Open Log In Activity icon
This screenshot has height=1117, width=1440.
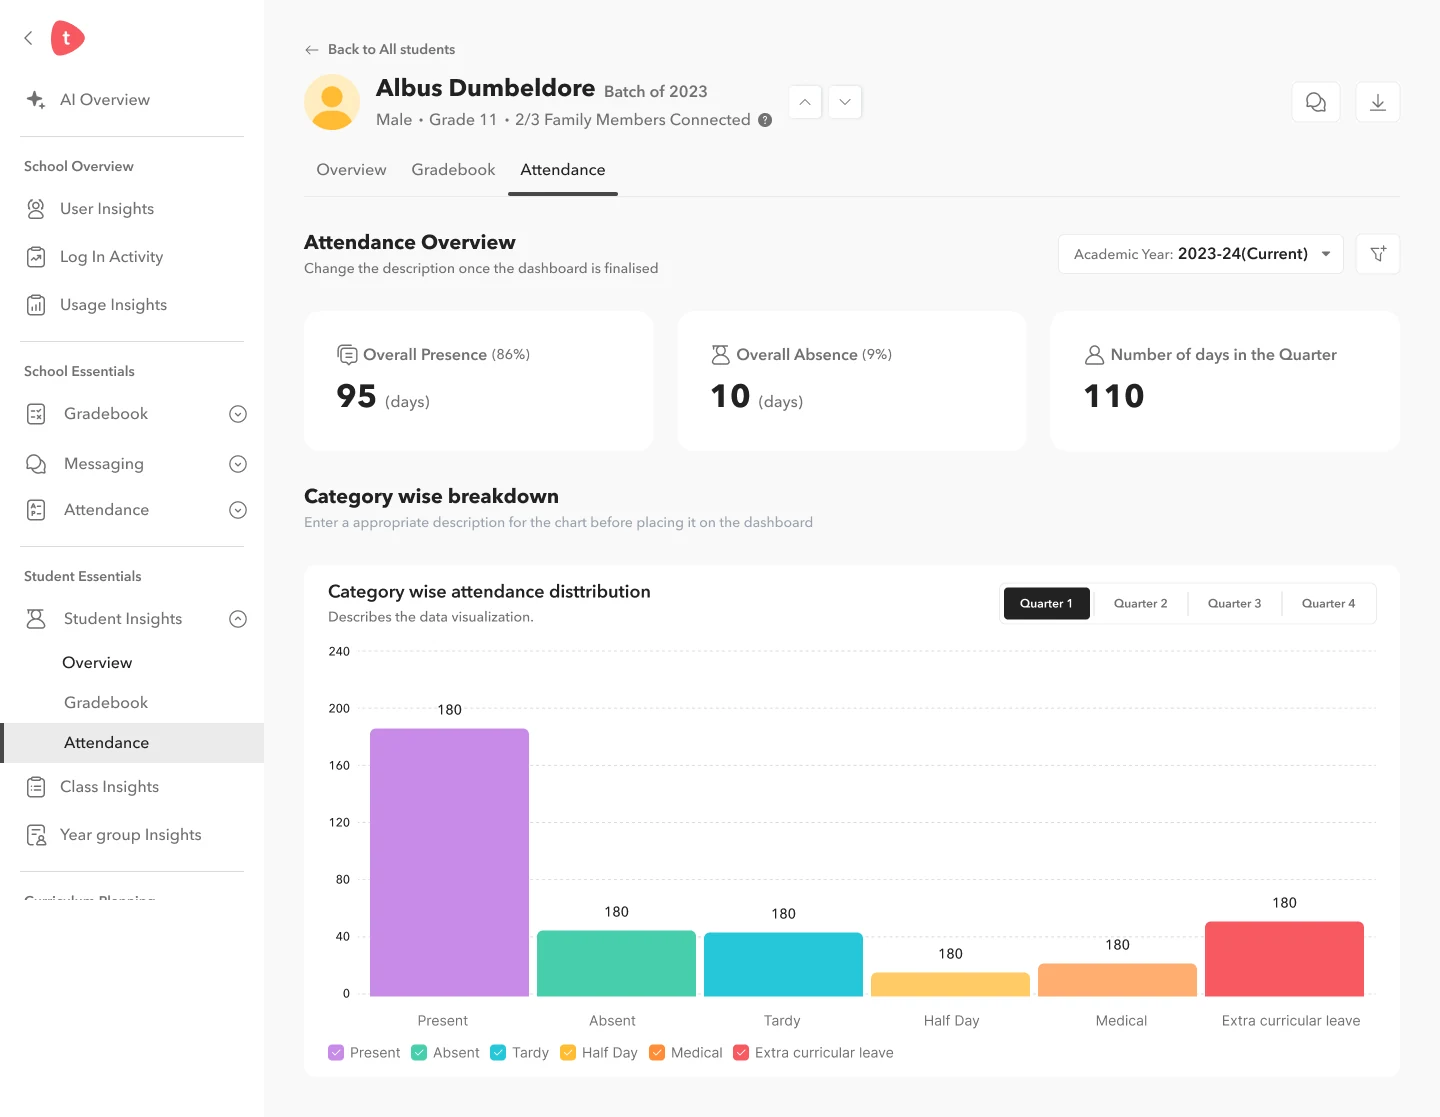pyautogui.click(x=36, y=257)
